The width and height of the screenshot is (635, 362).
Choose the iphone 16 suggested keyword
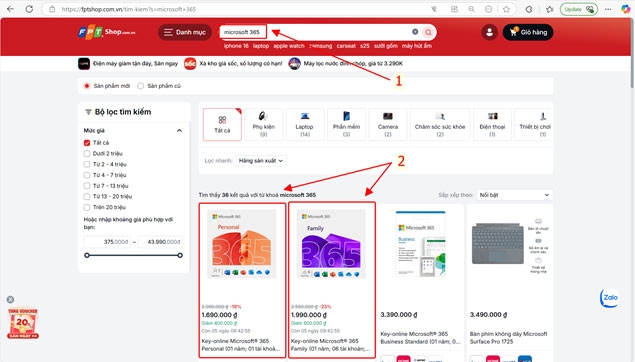(x=236, y=46)
